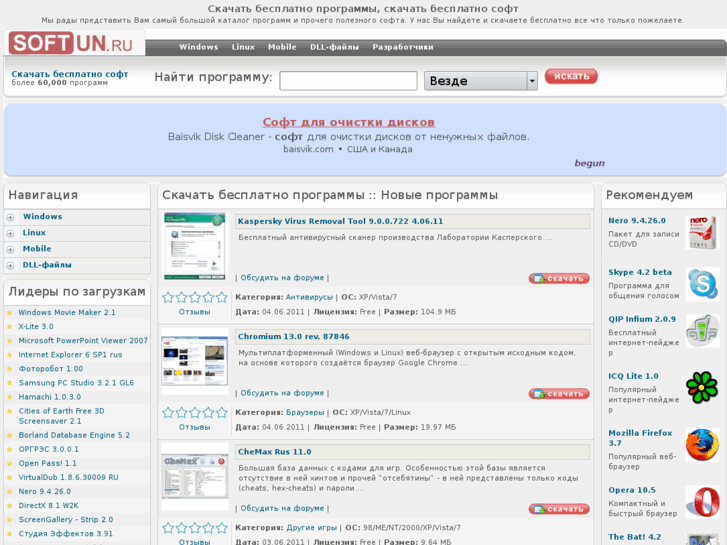Open Skype 4.2 beta recommended link
The width and height of the screenshot is (727, 545).
click(x=640, y=272)
